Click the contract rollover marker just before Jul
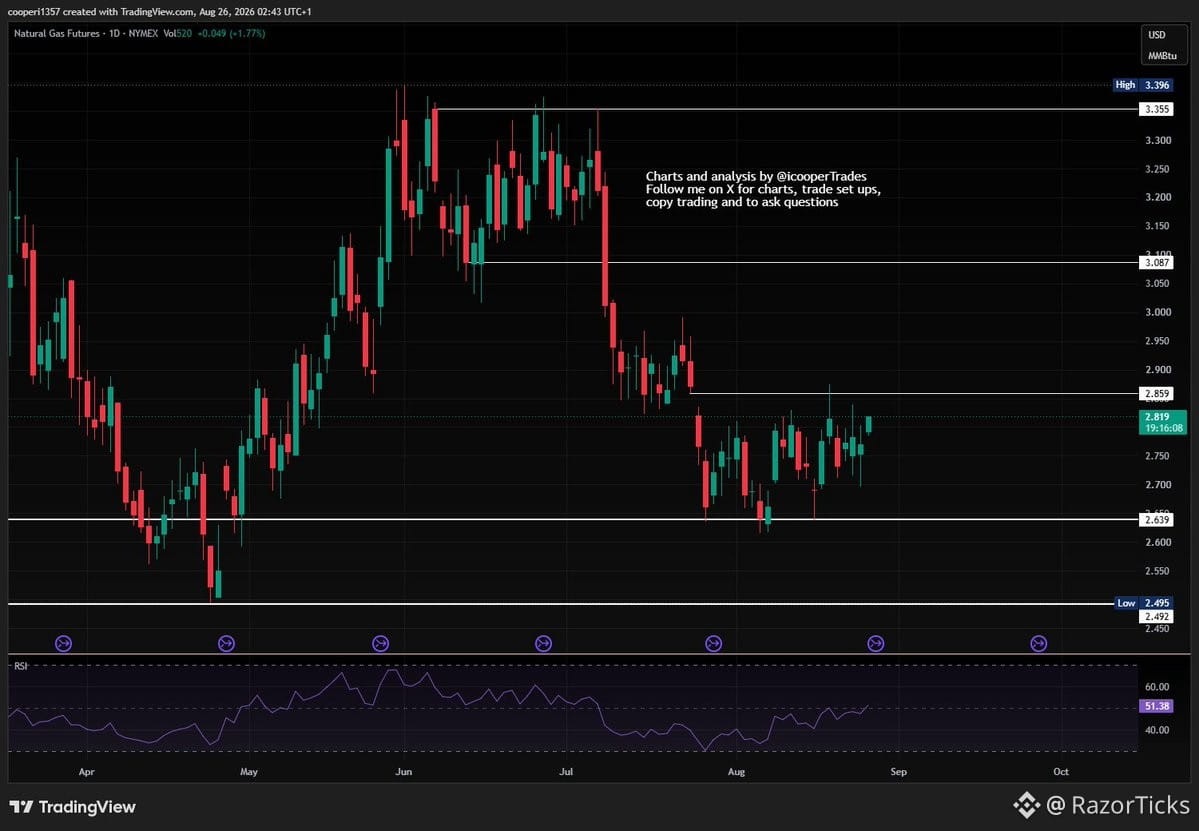This screenshot has height=831, width=1199. (x=543, y=644)
